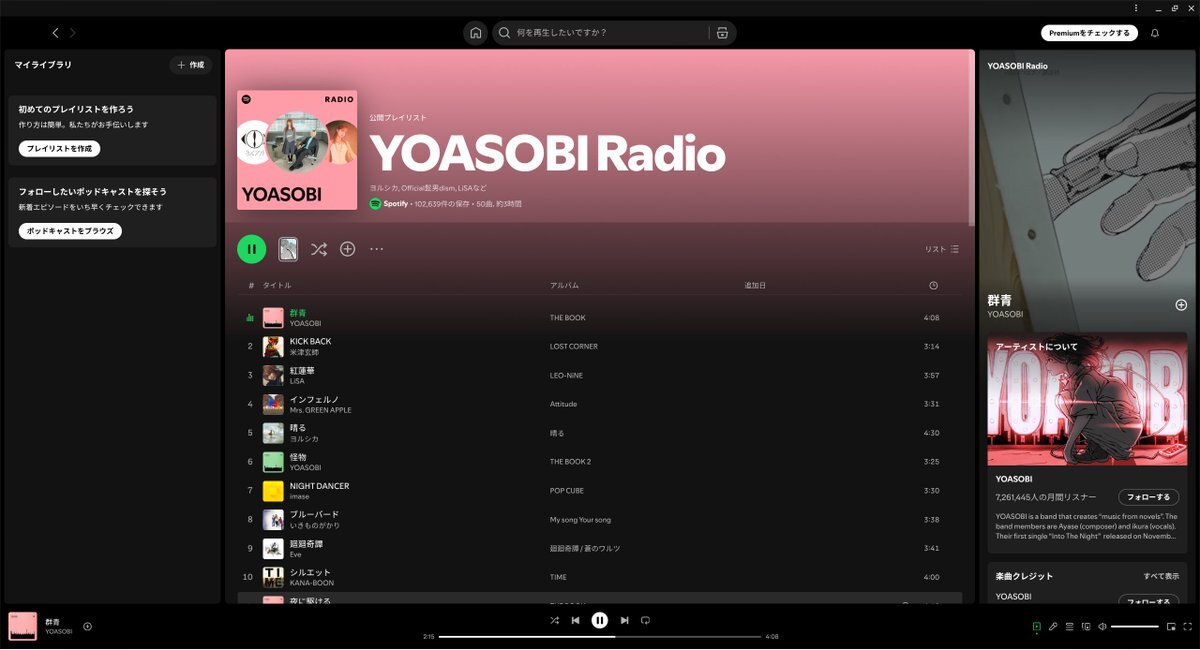Open the mini player

click(x=1171, y=626)
